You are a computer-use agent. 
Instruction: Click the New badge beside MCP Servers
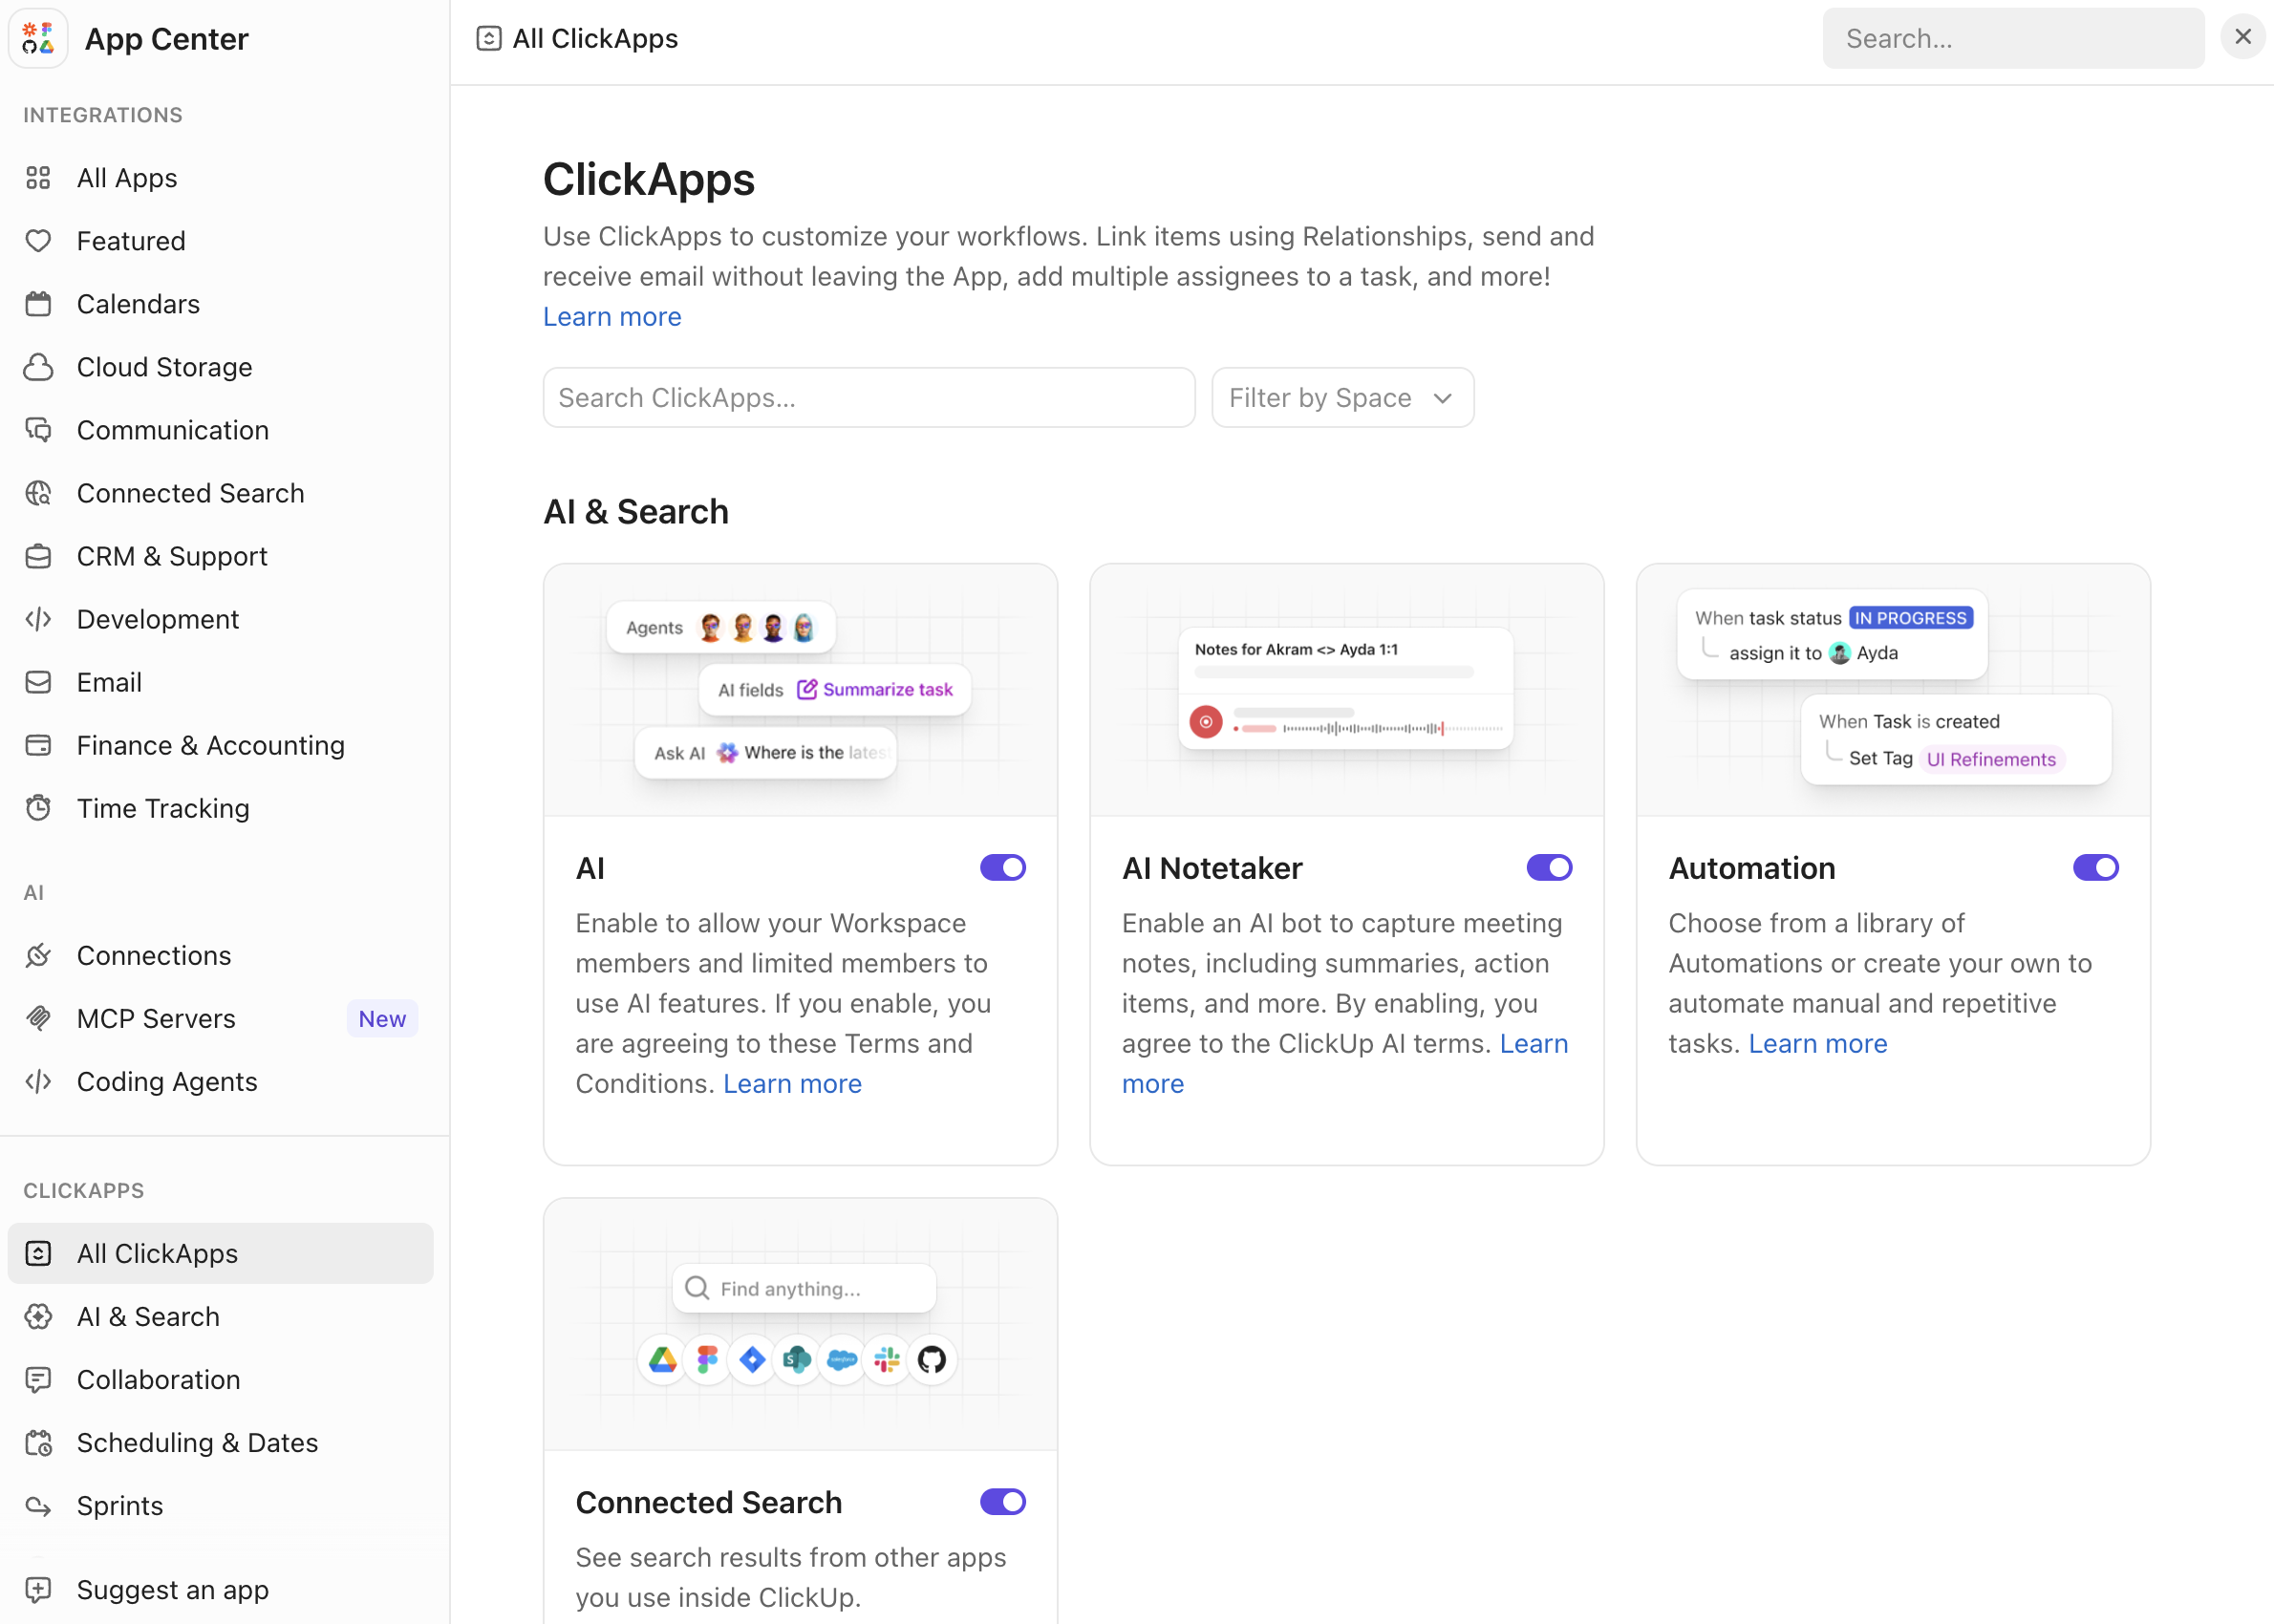[382, 1018]
